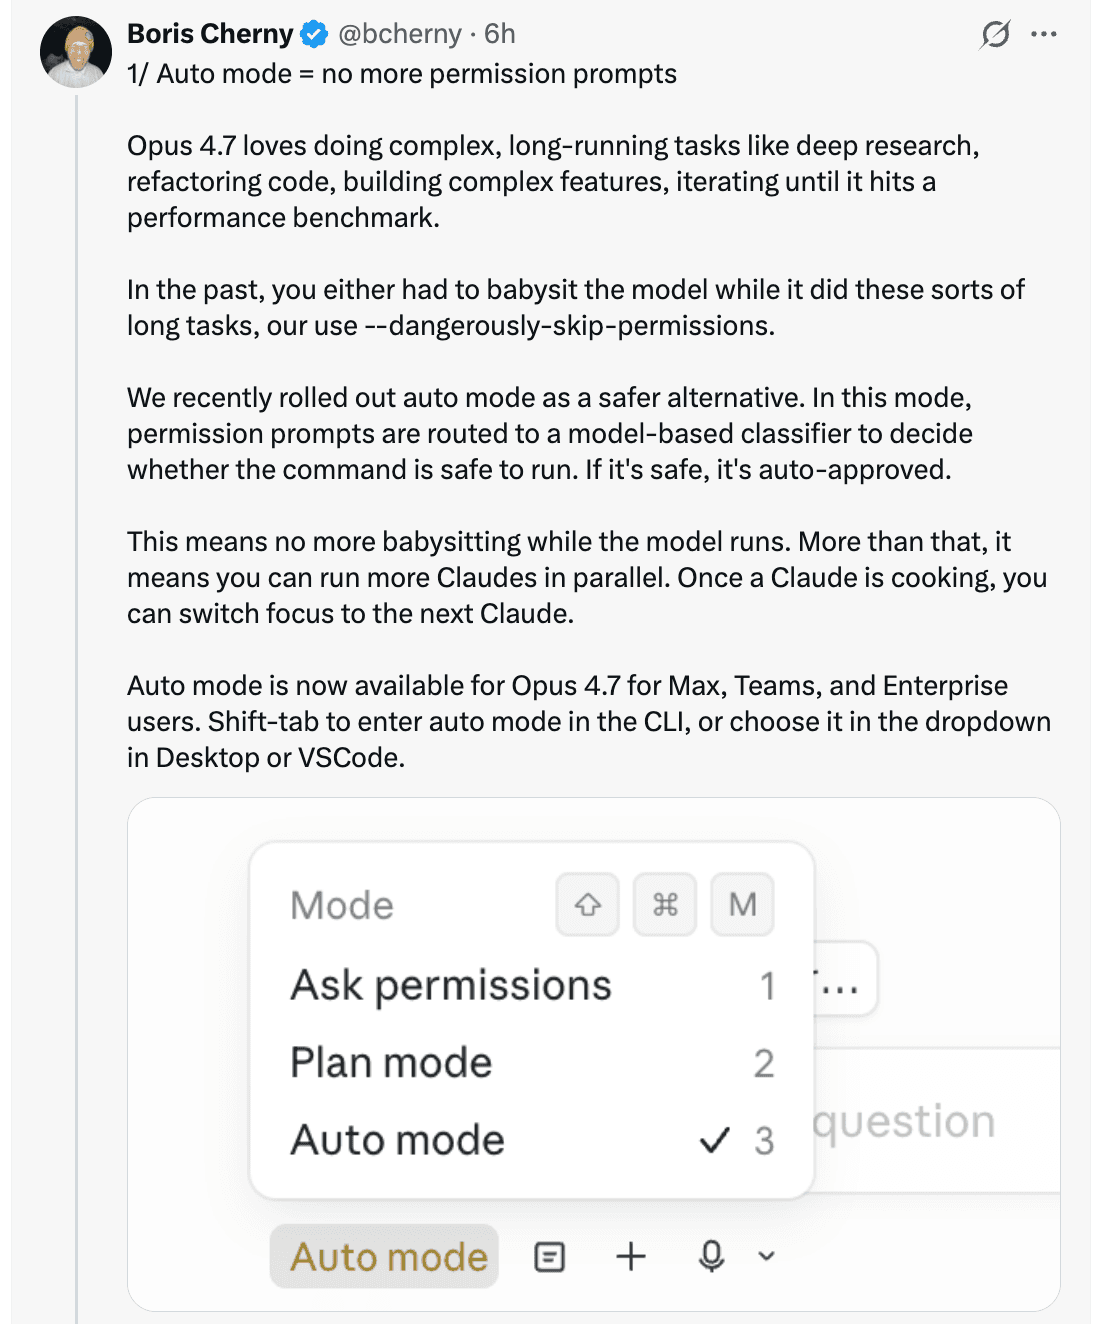1104x1324 pixels.
Task: Select the checked Auto mode option
Action: (x=398, y=1140)
